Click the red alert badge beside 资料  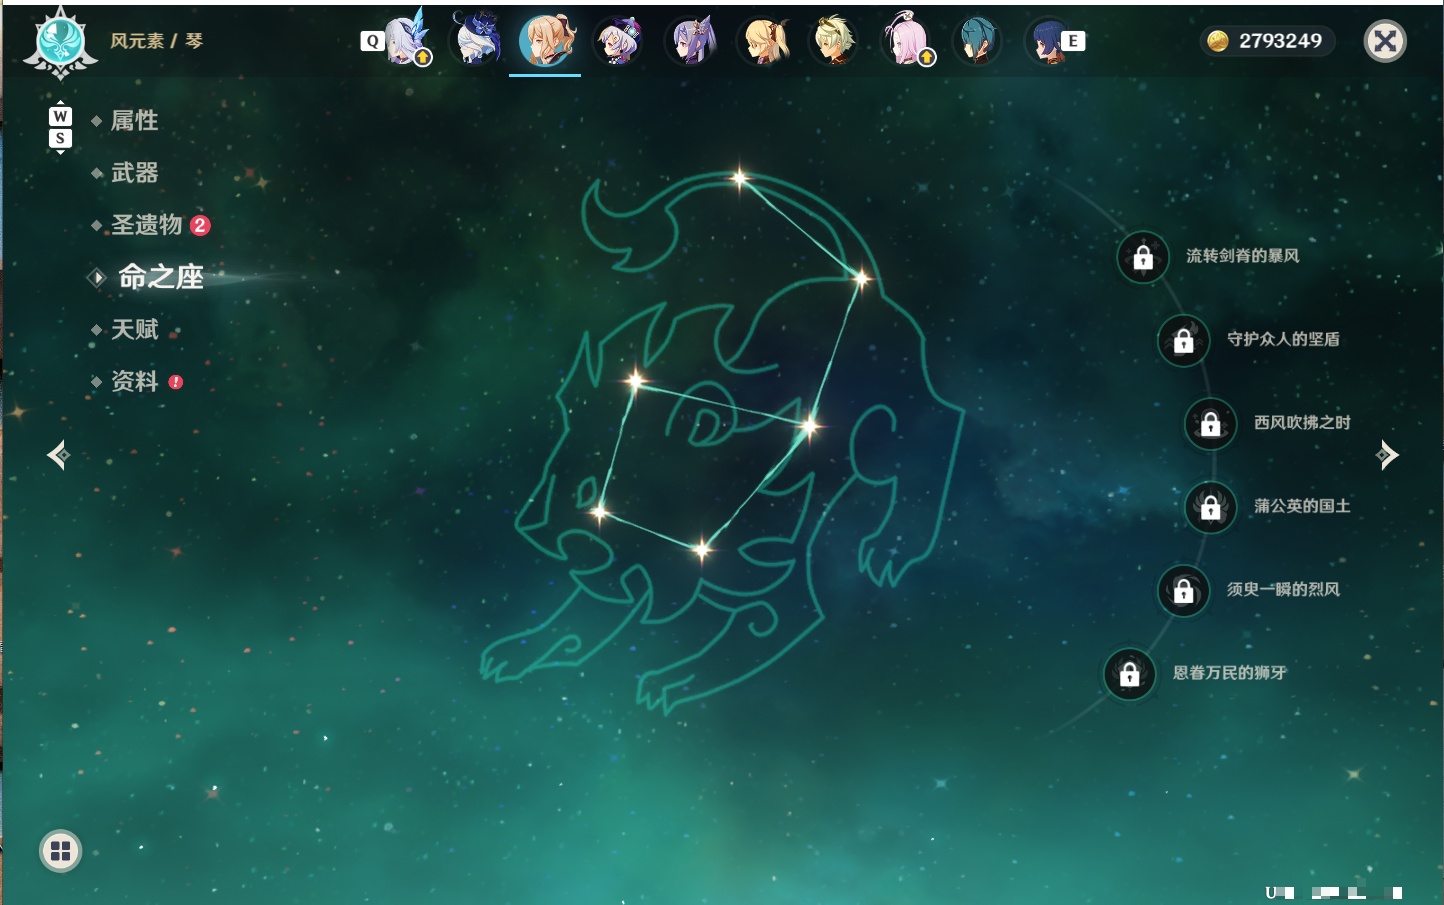(x=176, y=382)
